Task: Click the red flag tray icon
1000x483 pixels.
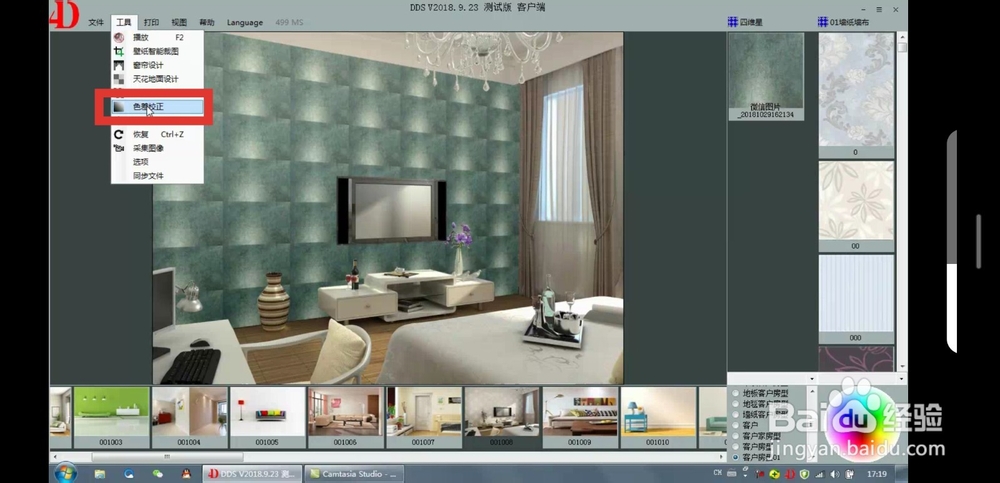Action: 760,474
